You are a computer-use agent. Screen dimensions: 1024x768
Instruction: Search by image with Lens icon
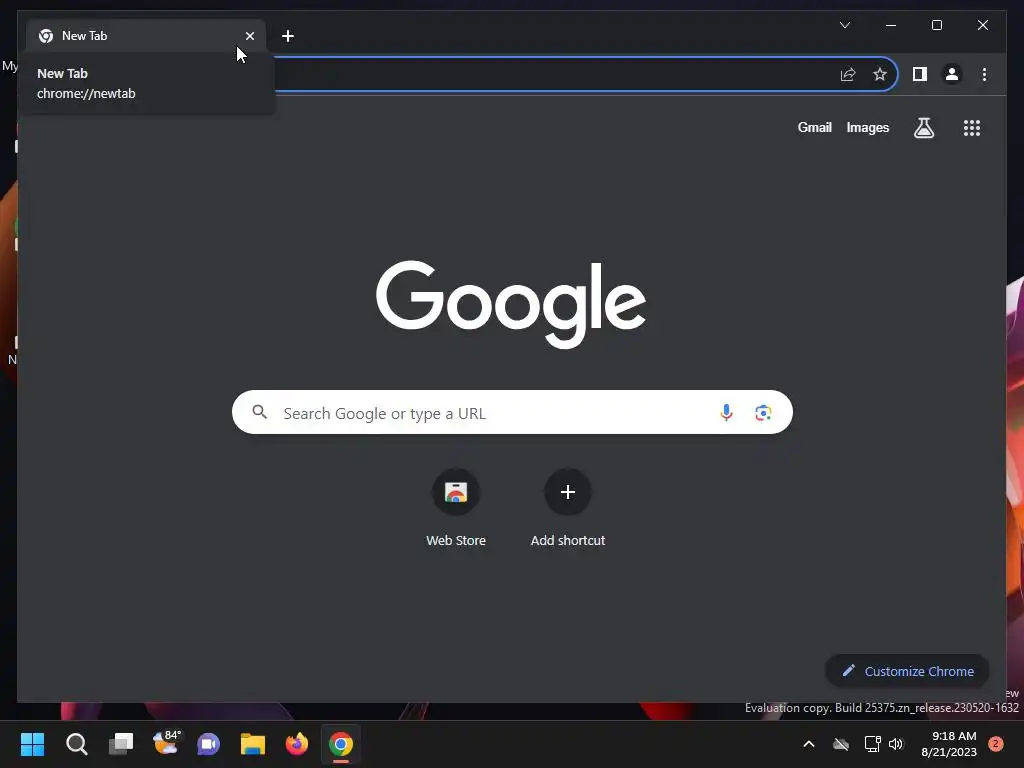tap(763, 412)
